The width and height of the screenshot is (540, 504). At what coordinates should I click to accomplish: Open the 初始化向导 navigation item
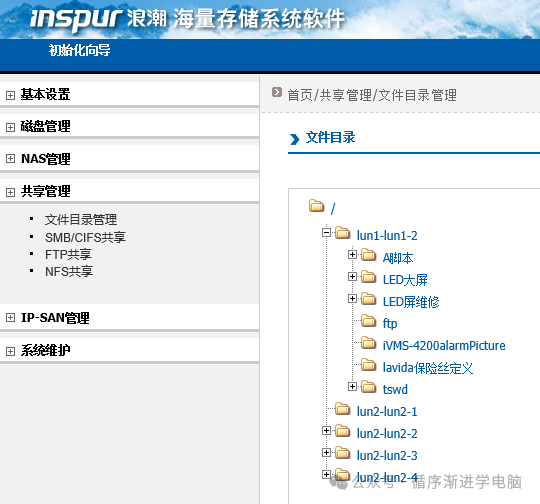(x=79, y=50)
